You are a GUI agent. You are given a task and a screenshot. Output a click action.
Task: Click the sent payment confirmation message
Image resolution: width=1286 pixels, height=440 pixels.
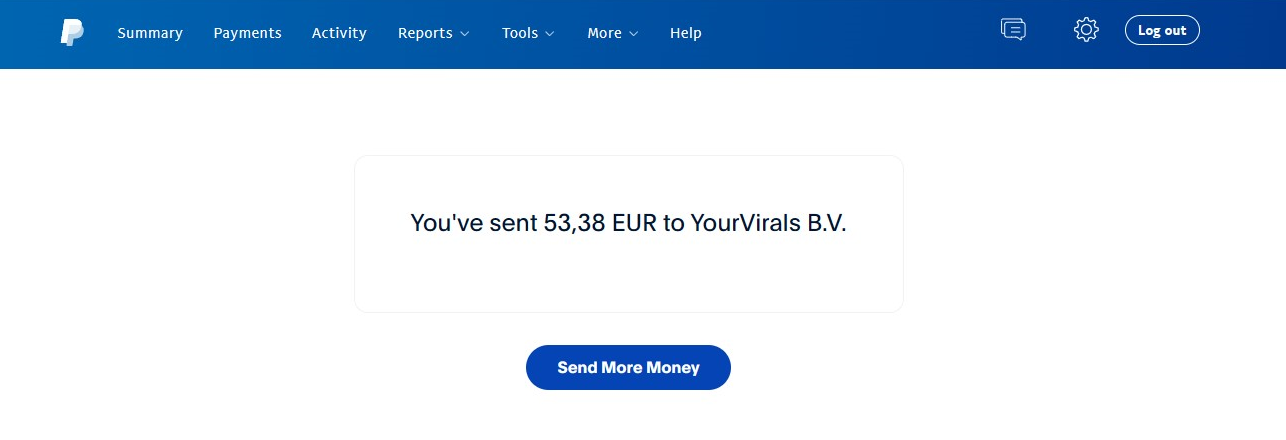pyautogui.click(x=628, y=223)
